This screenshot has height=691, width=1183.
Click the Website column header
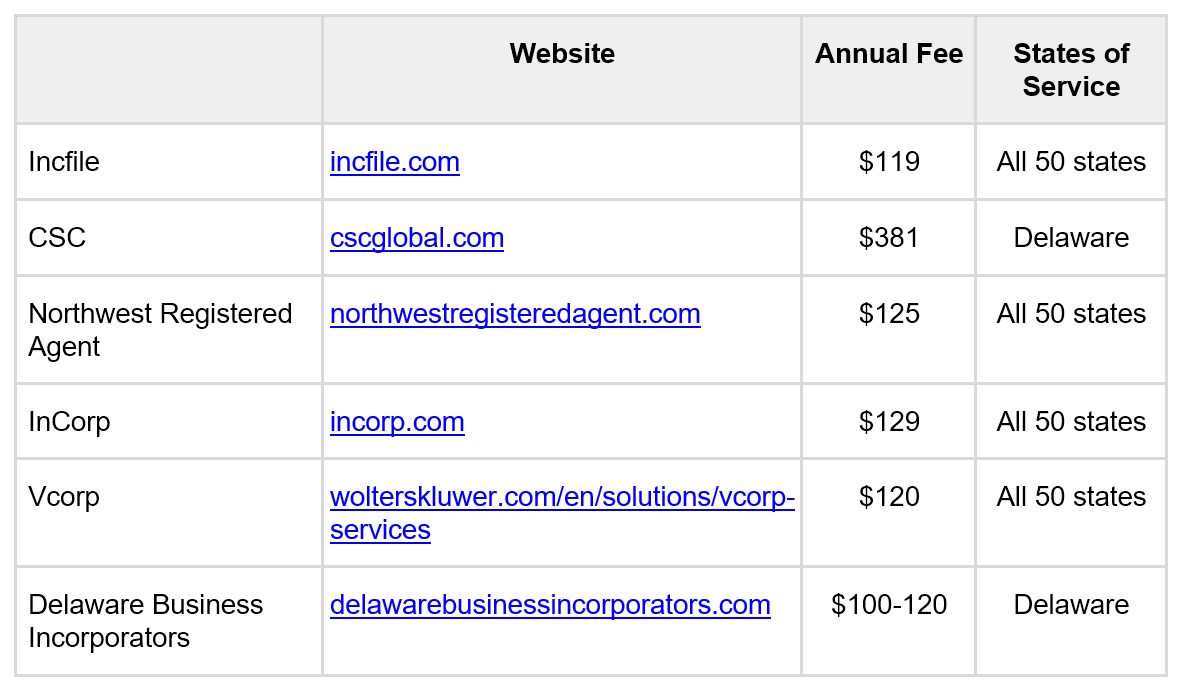click(562, 53)
